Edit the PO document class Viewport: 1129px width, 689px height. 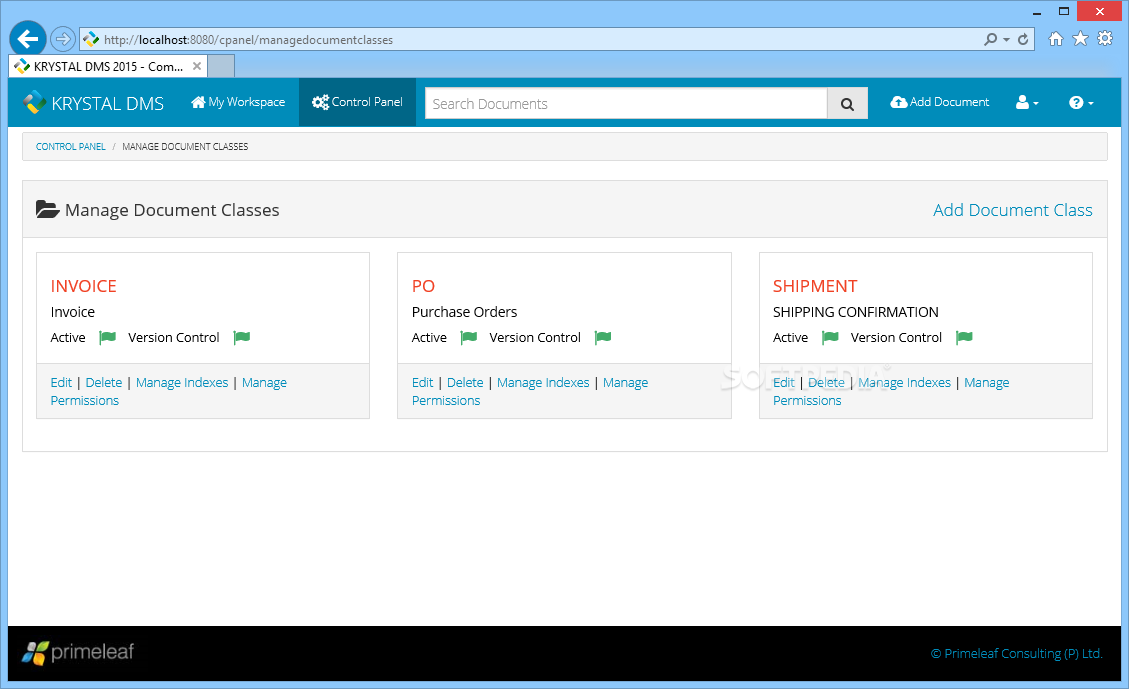pyautogui.click(x=423, y=382)
